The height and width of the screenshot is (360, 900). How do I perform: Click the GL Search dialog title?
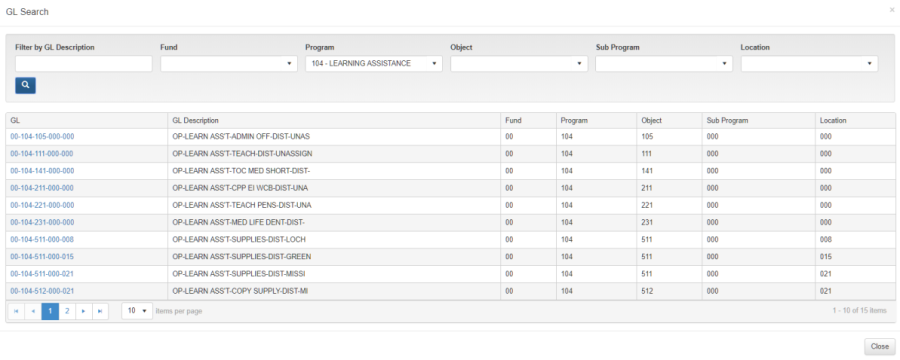pos(27,11)
